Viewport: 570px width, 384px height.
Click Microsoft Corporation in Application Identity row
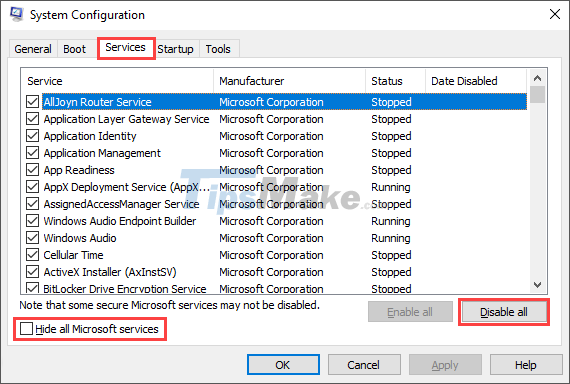[x=271, y=136]
